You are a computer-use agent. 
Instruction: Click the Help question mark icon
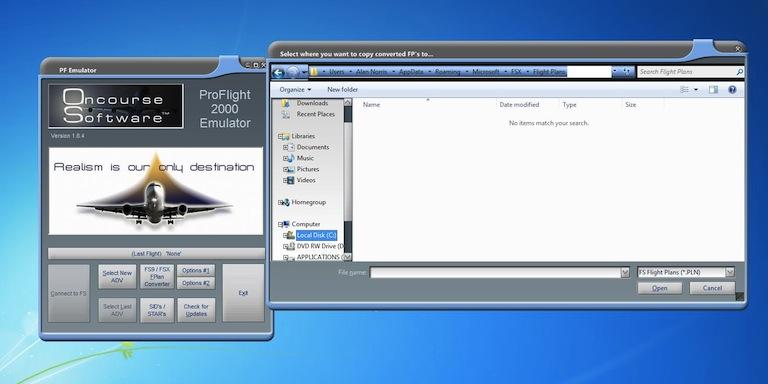click(x=732, y=90)
